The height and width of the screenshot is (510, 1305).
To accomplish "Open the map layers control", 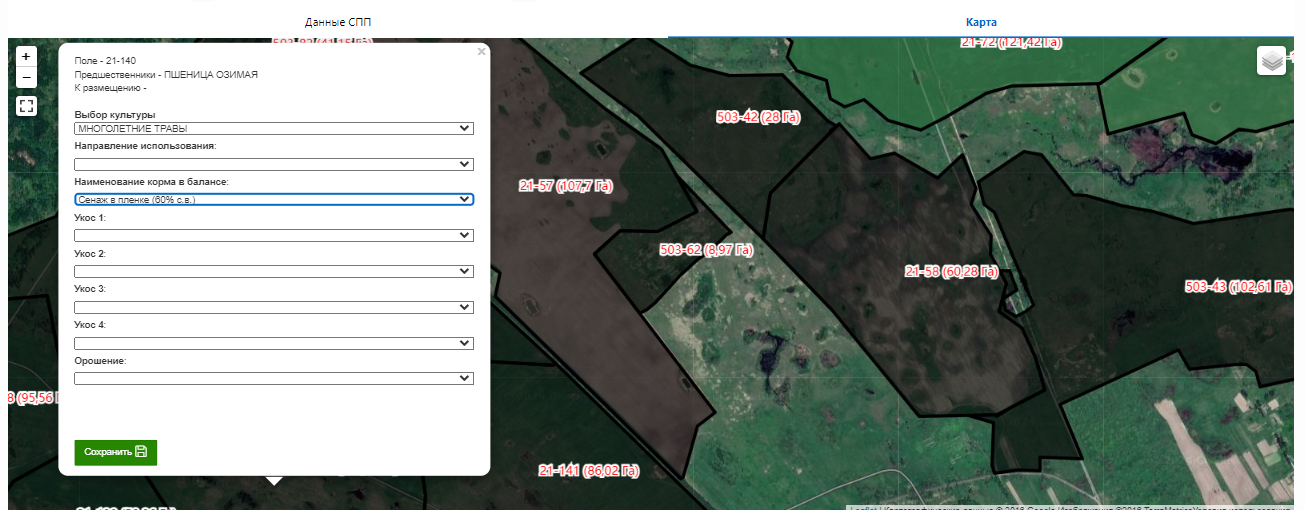I will point(1271,61).
